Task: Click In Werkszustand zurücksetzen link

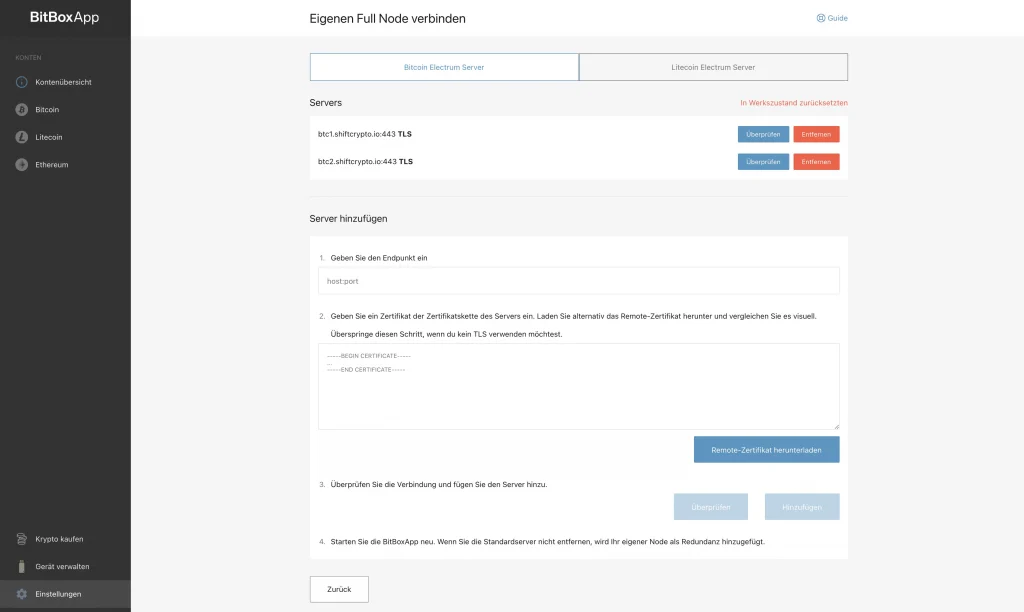Action: tap(793, 103)
